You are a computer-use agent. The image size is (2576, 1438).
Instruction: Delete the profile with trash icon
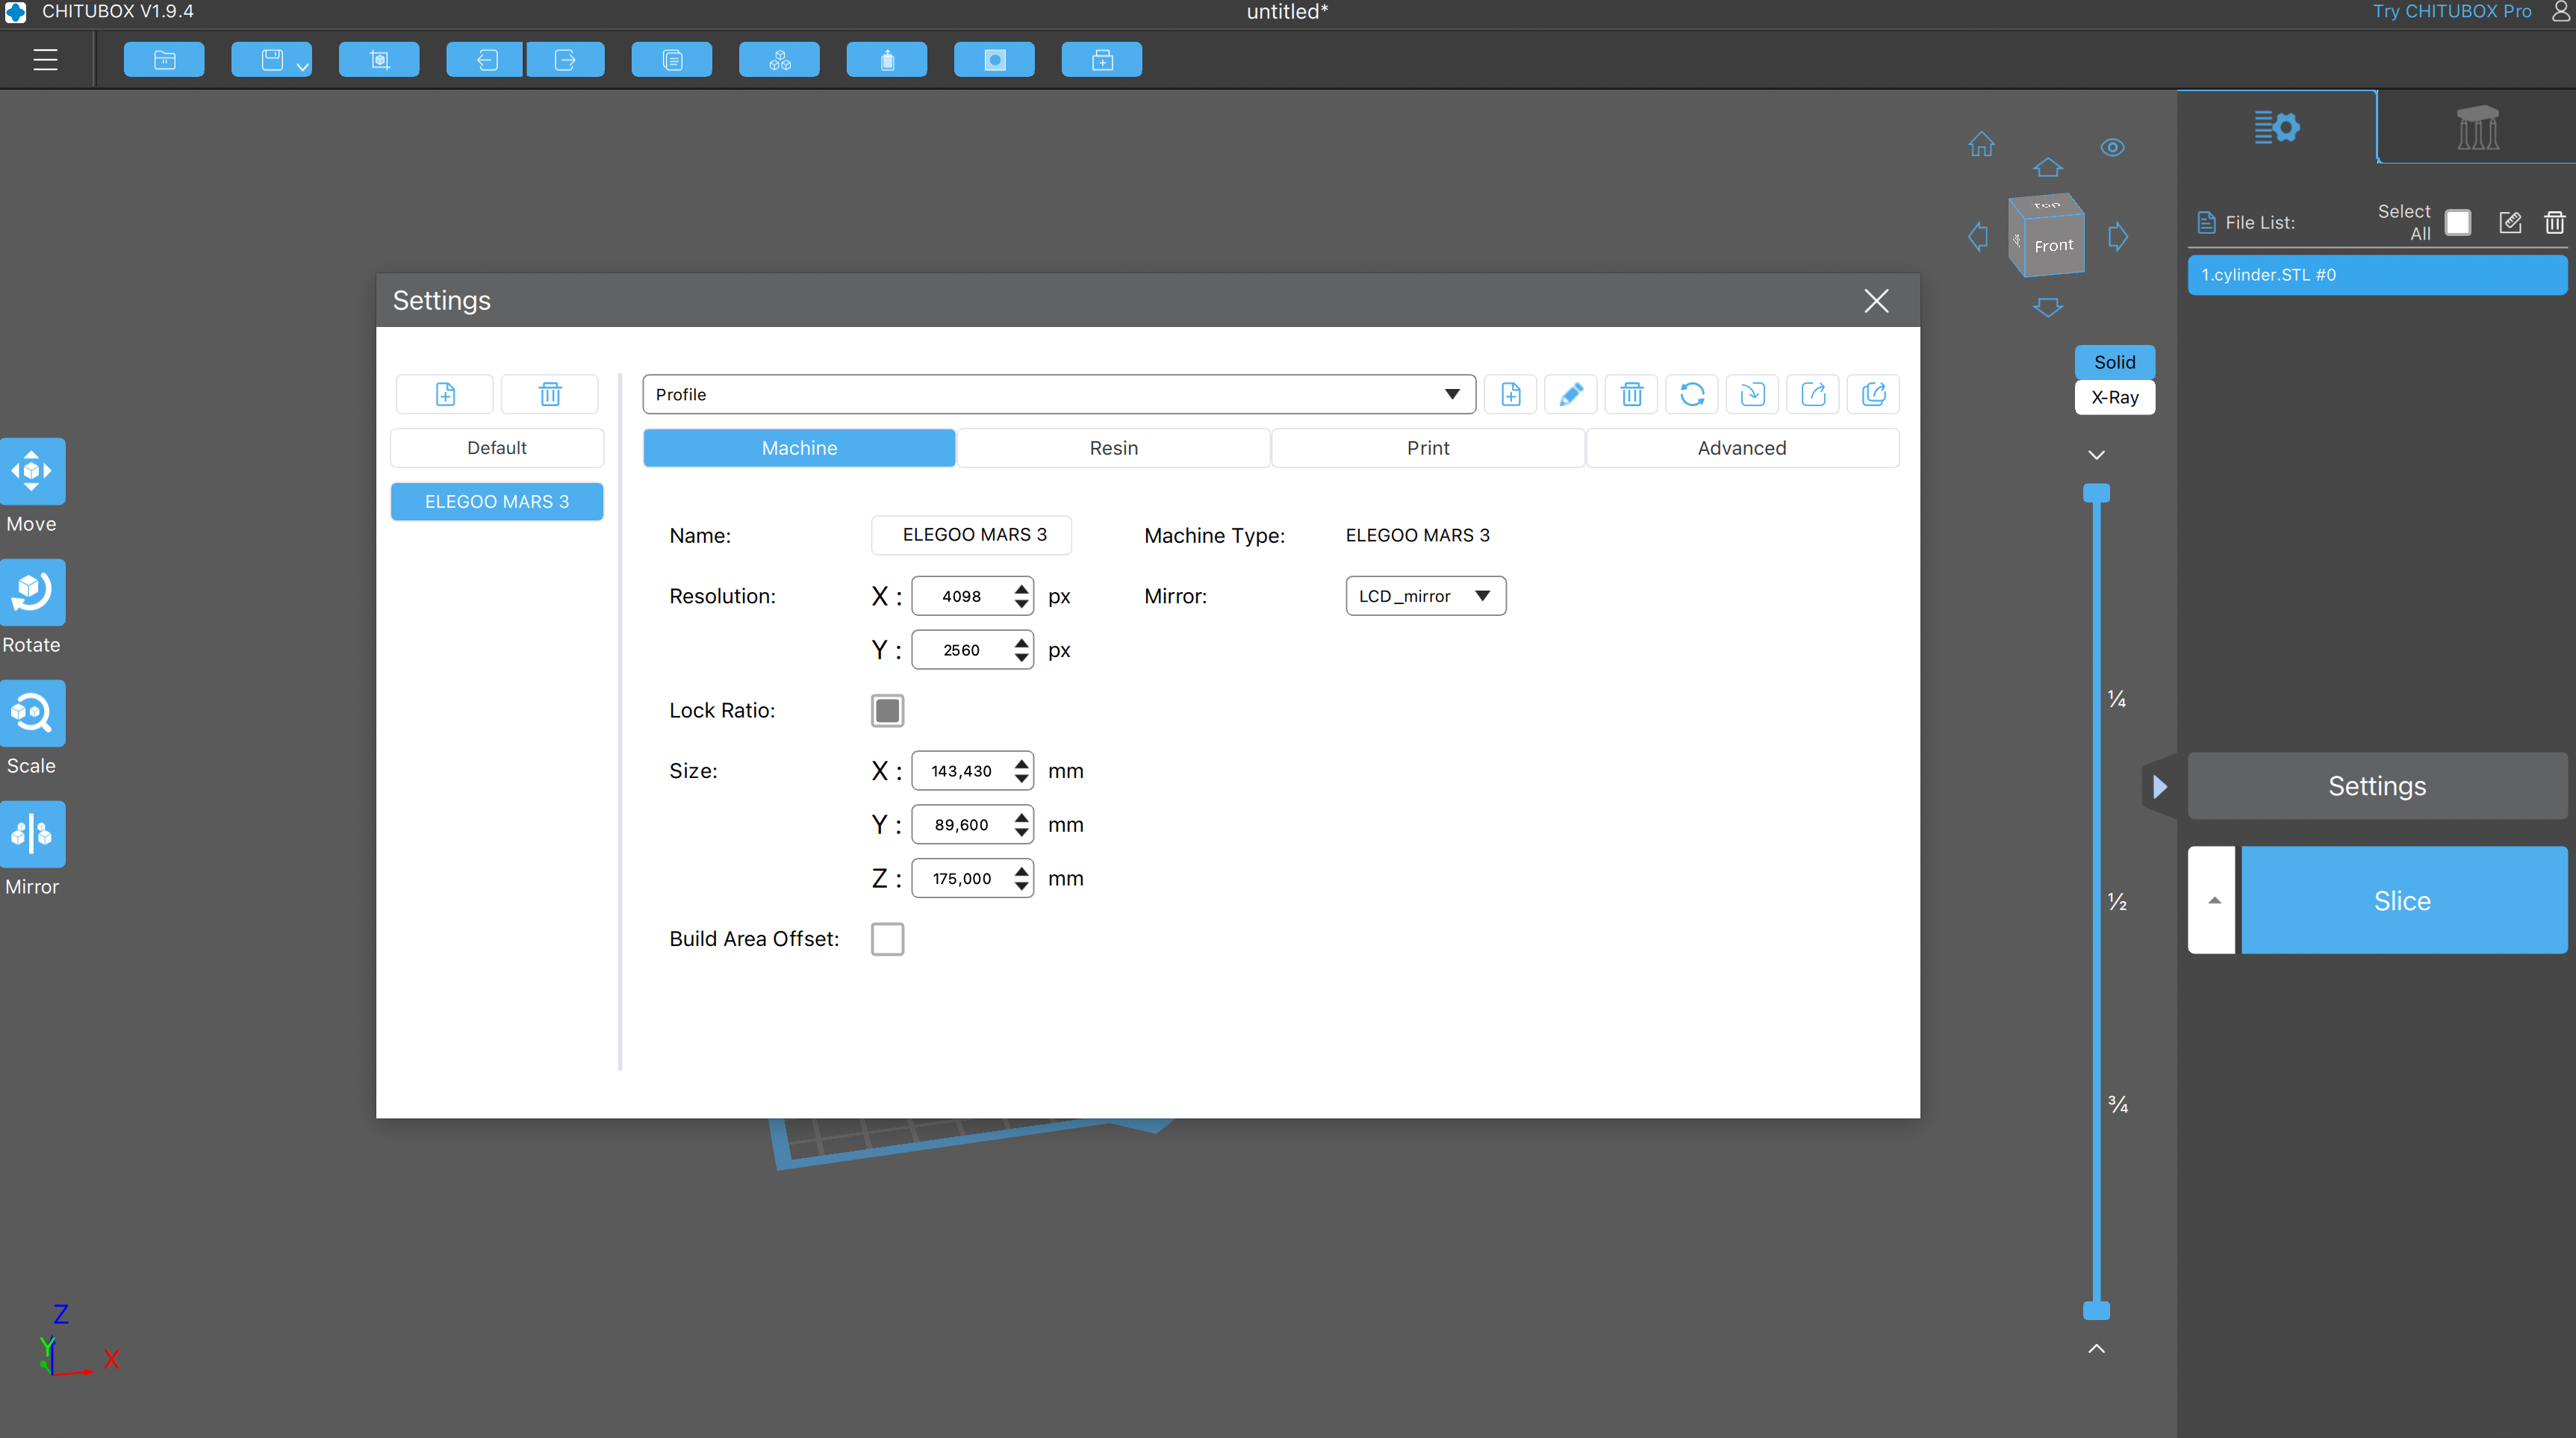coord(1631,394)
